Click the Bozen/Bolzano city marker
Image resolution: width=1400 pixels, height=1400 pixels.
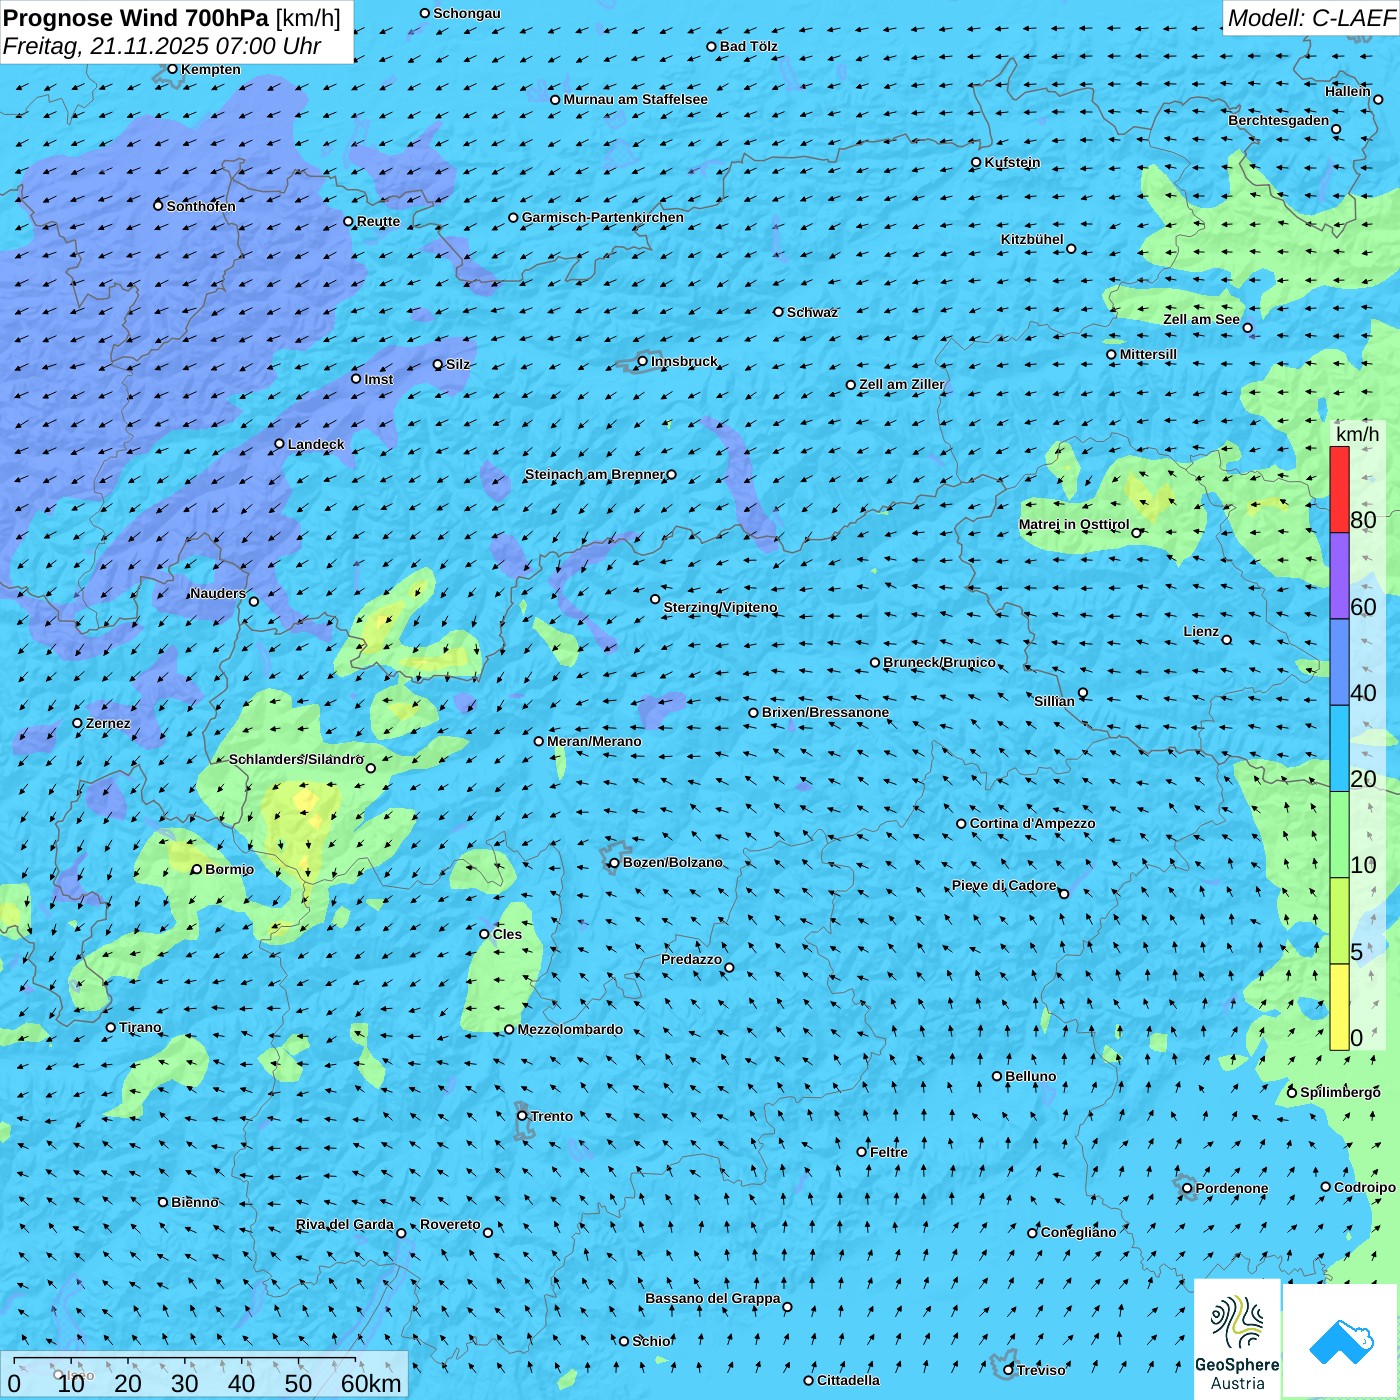click(614, 862)
